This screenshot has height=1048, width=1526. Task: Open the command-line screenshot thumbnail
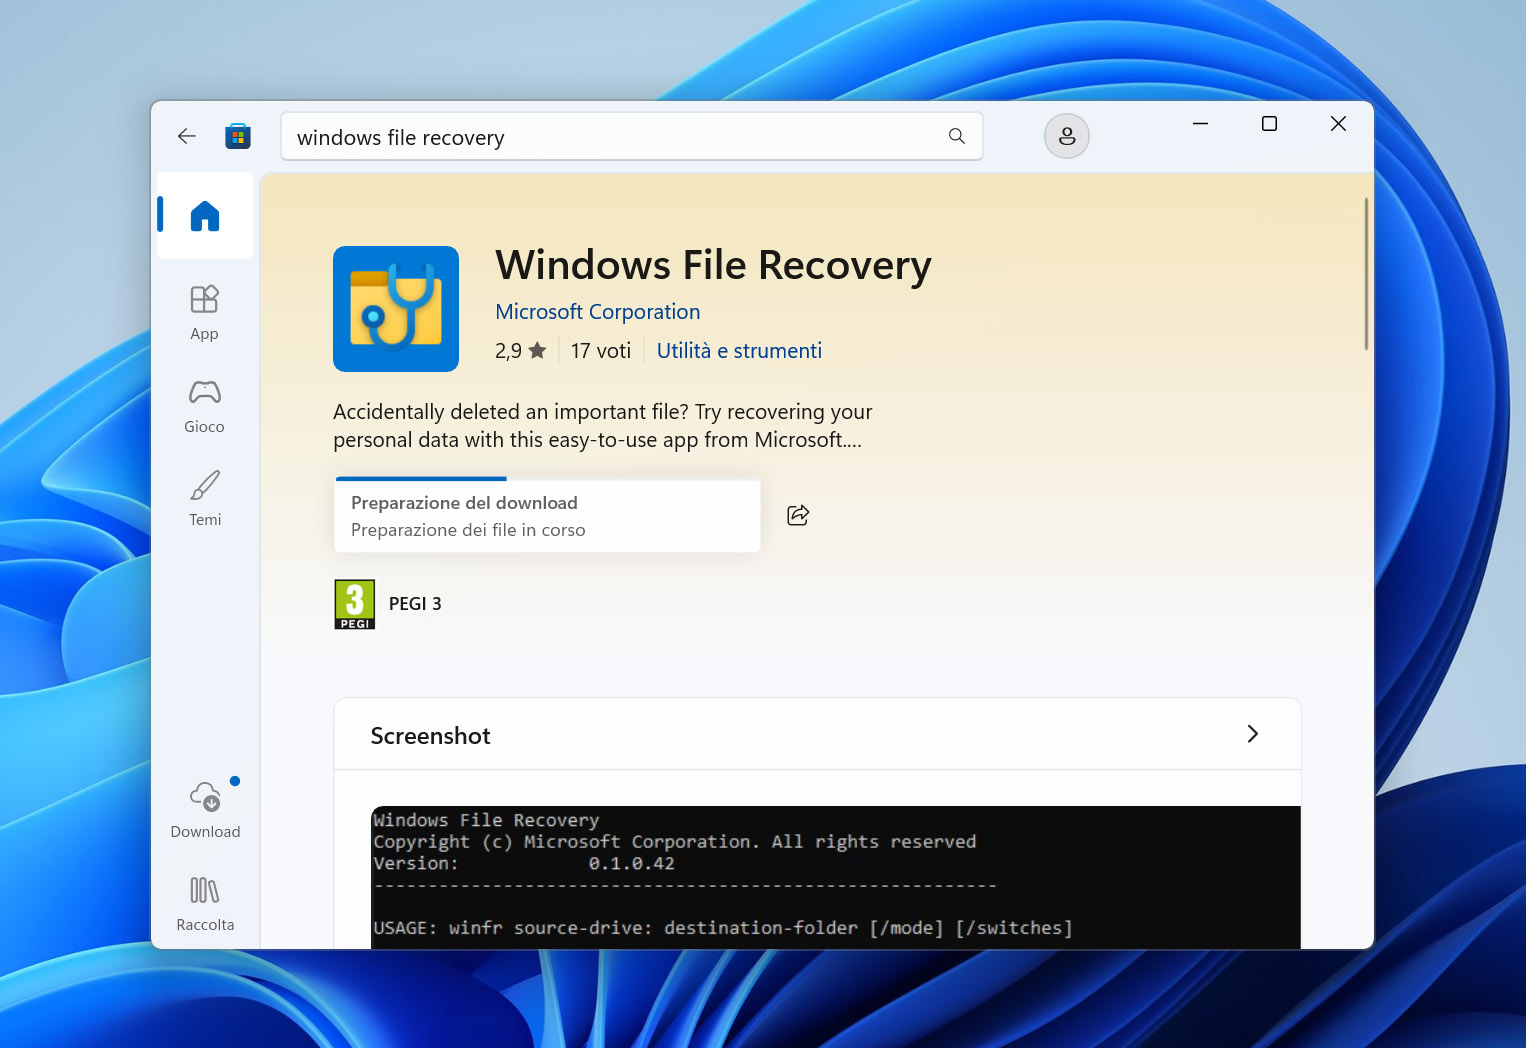(x=836, y=877)
